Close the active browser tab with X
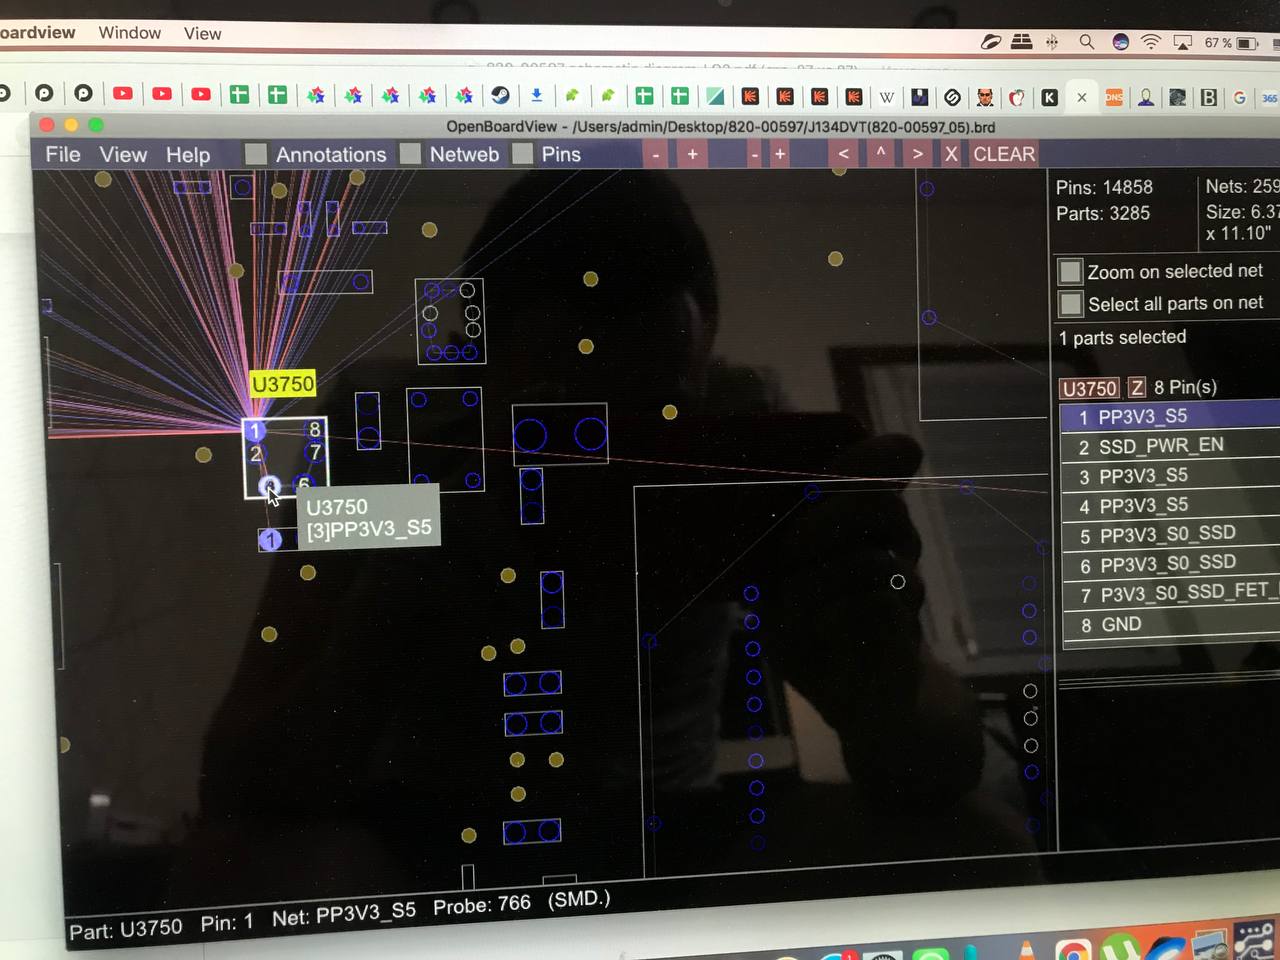This screenshot has width=1280, height=960. point(1081,97)
